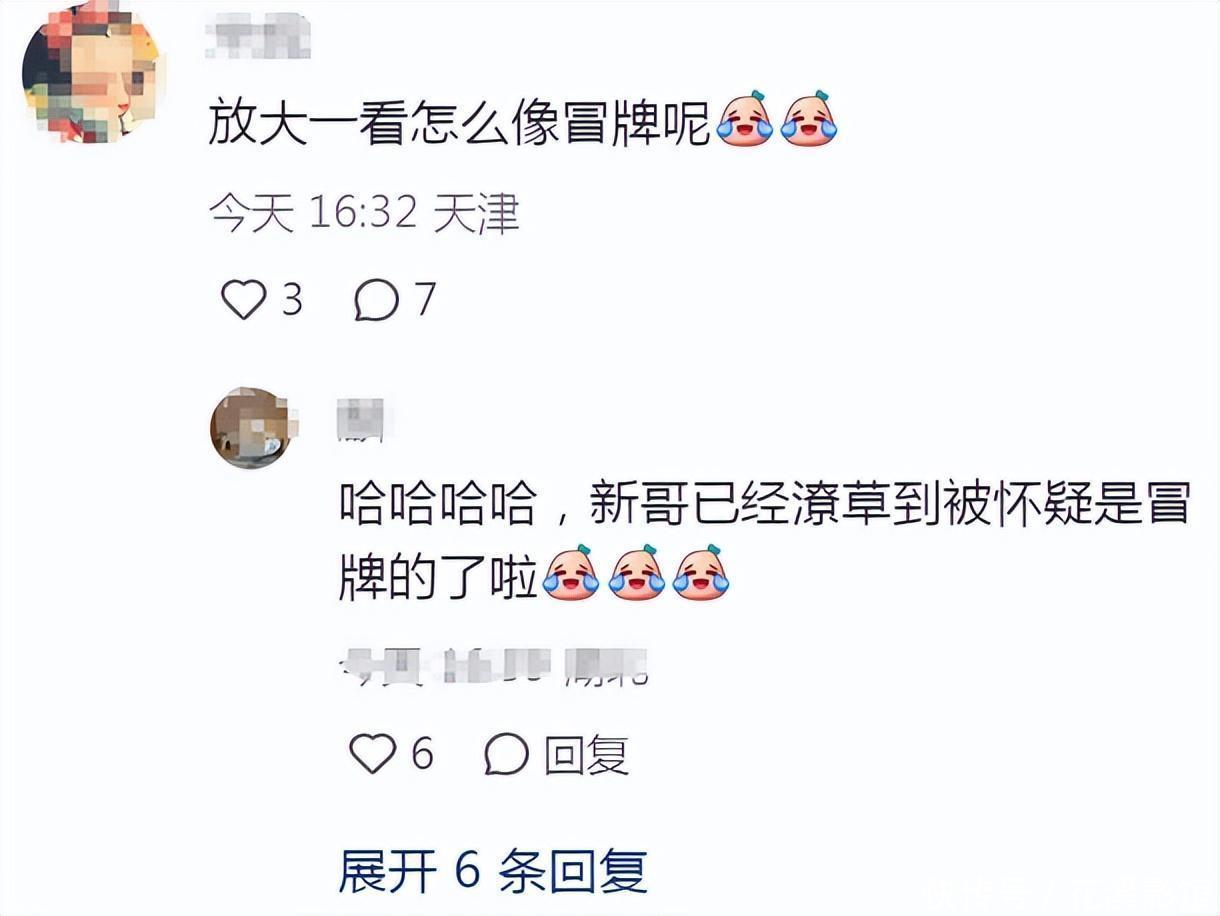Click the like count 6 on the reply

tap(422, 753)
